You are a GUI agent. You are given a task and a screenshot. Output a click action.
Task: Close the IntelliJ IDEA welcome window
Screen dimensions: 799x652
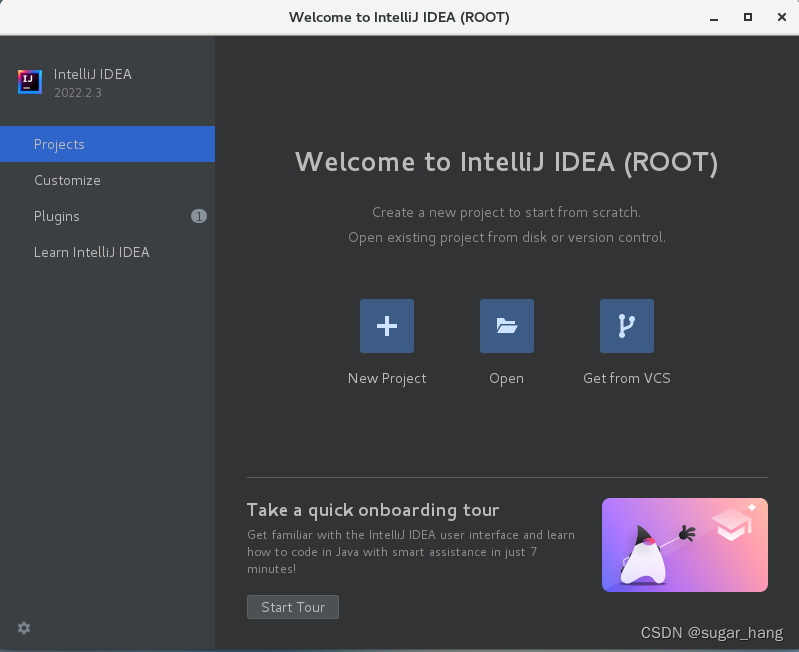point(782,17)
